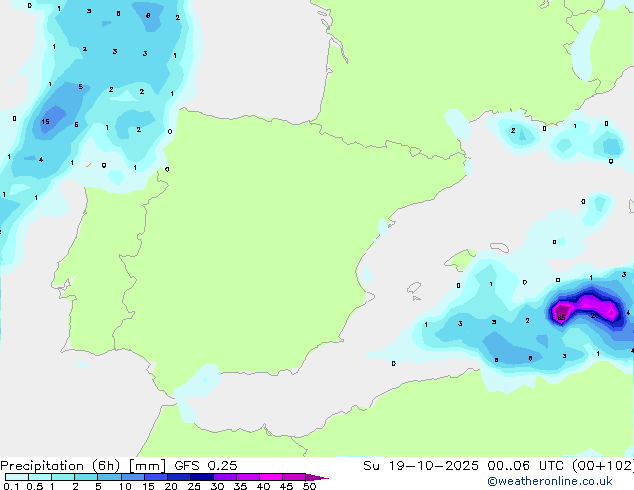The width and height of the screenshot is (634, 490).
Task: Click the 'GFS 0.25' model label
Action: tap(206, 466)
